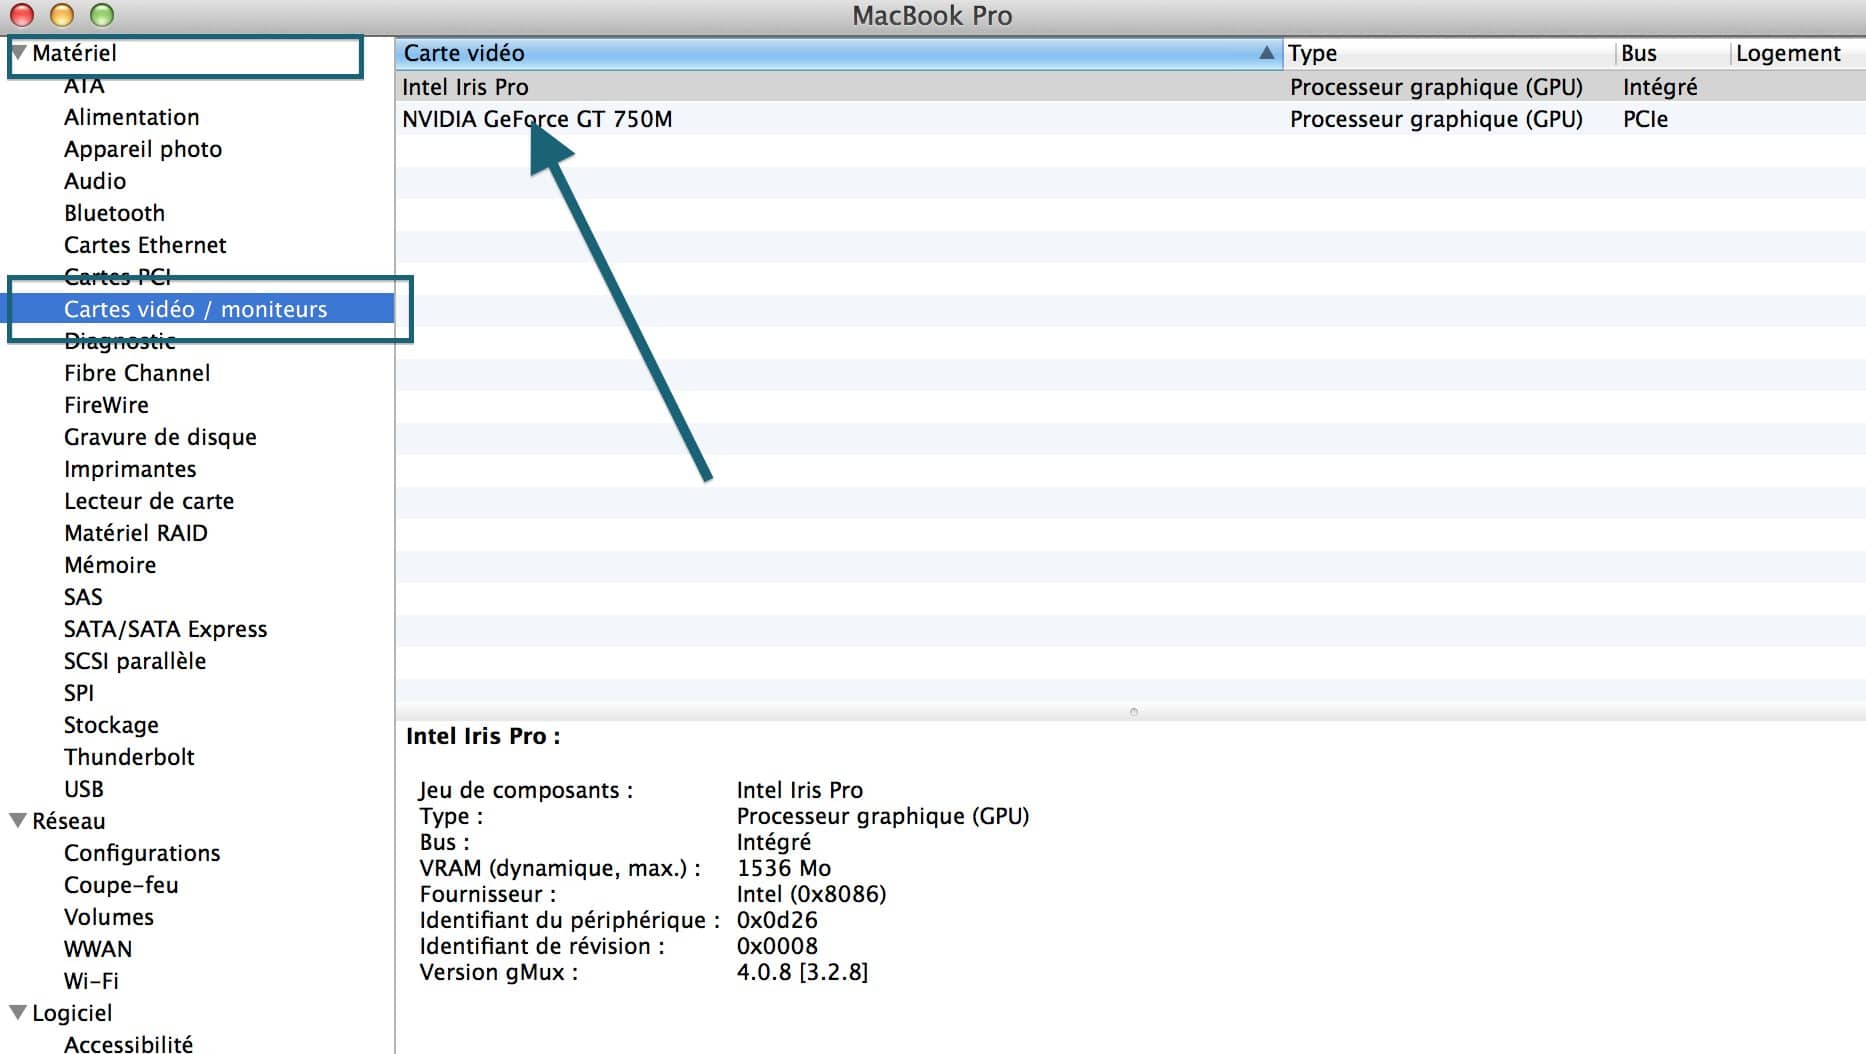
Task: Select SCSI parallèle in sidebar
Action: [135, 661]
